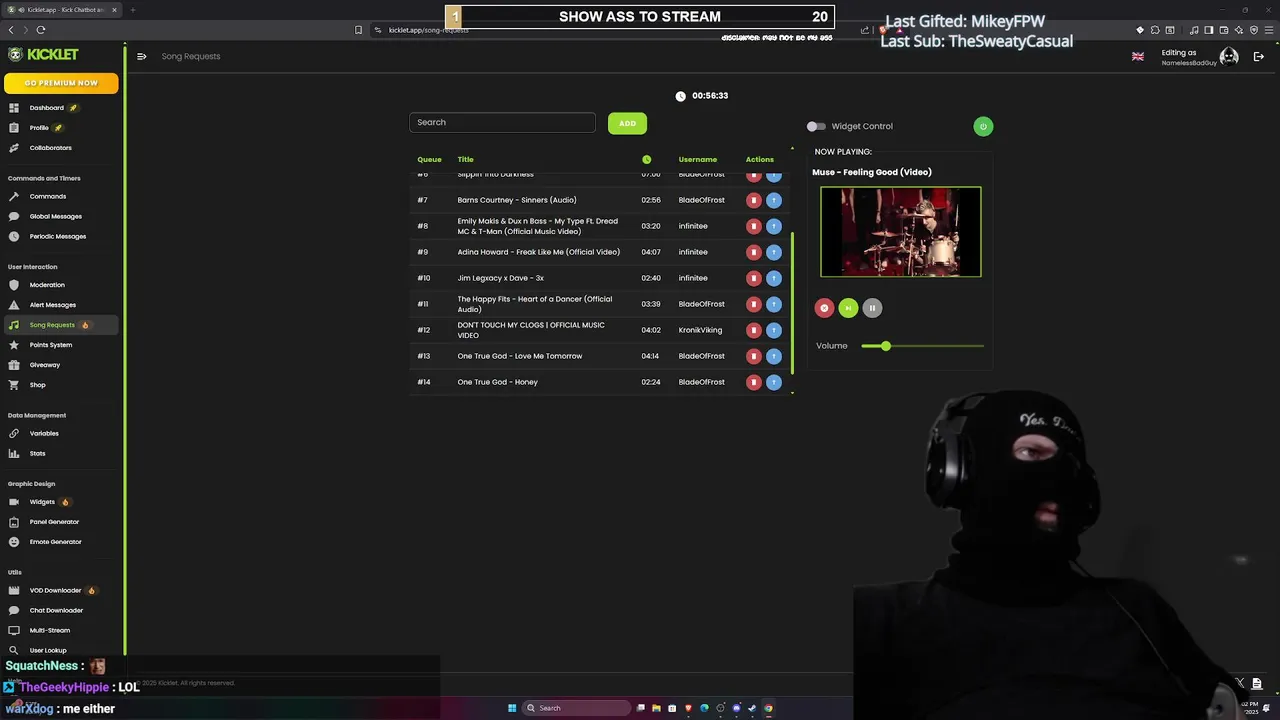The image size is (1280, 720).
Task: Select Song Requests sidebar item
Action: (x=60, y=325)
